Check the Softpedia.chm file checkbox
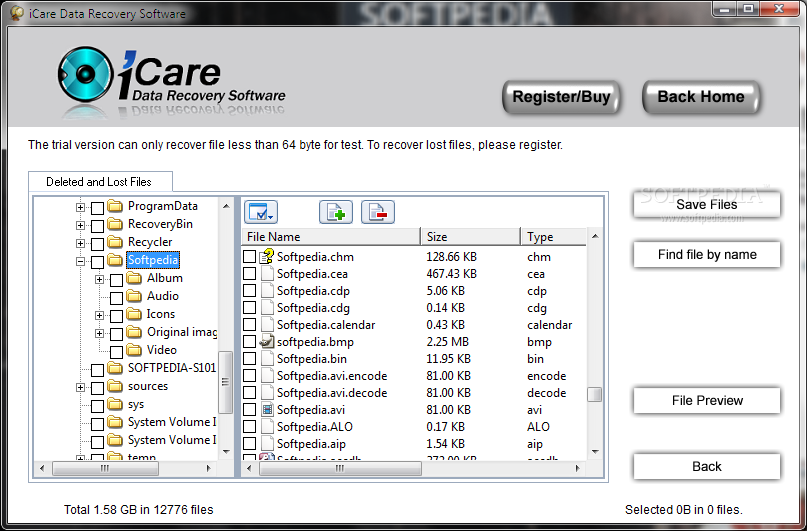The width and height of the screenshot is (807, 531). [x=250, y=256]
